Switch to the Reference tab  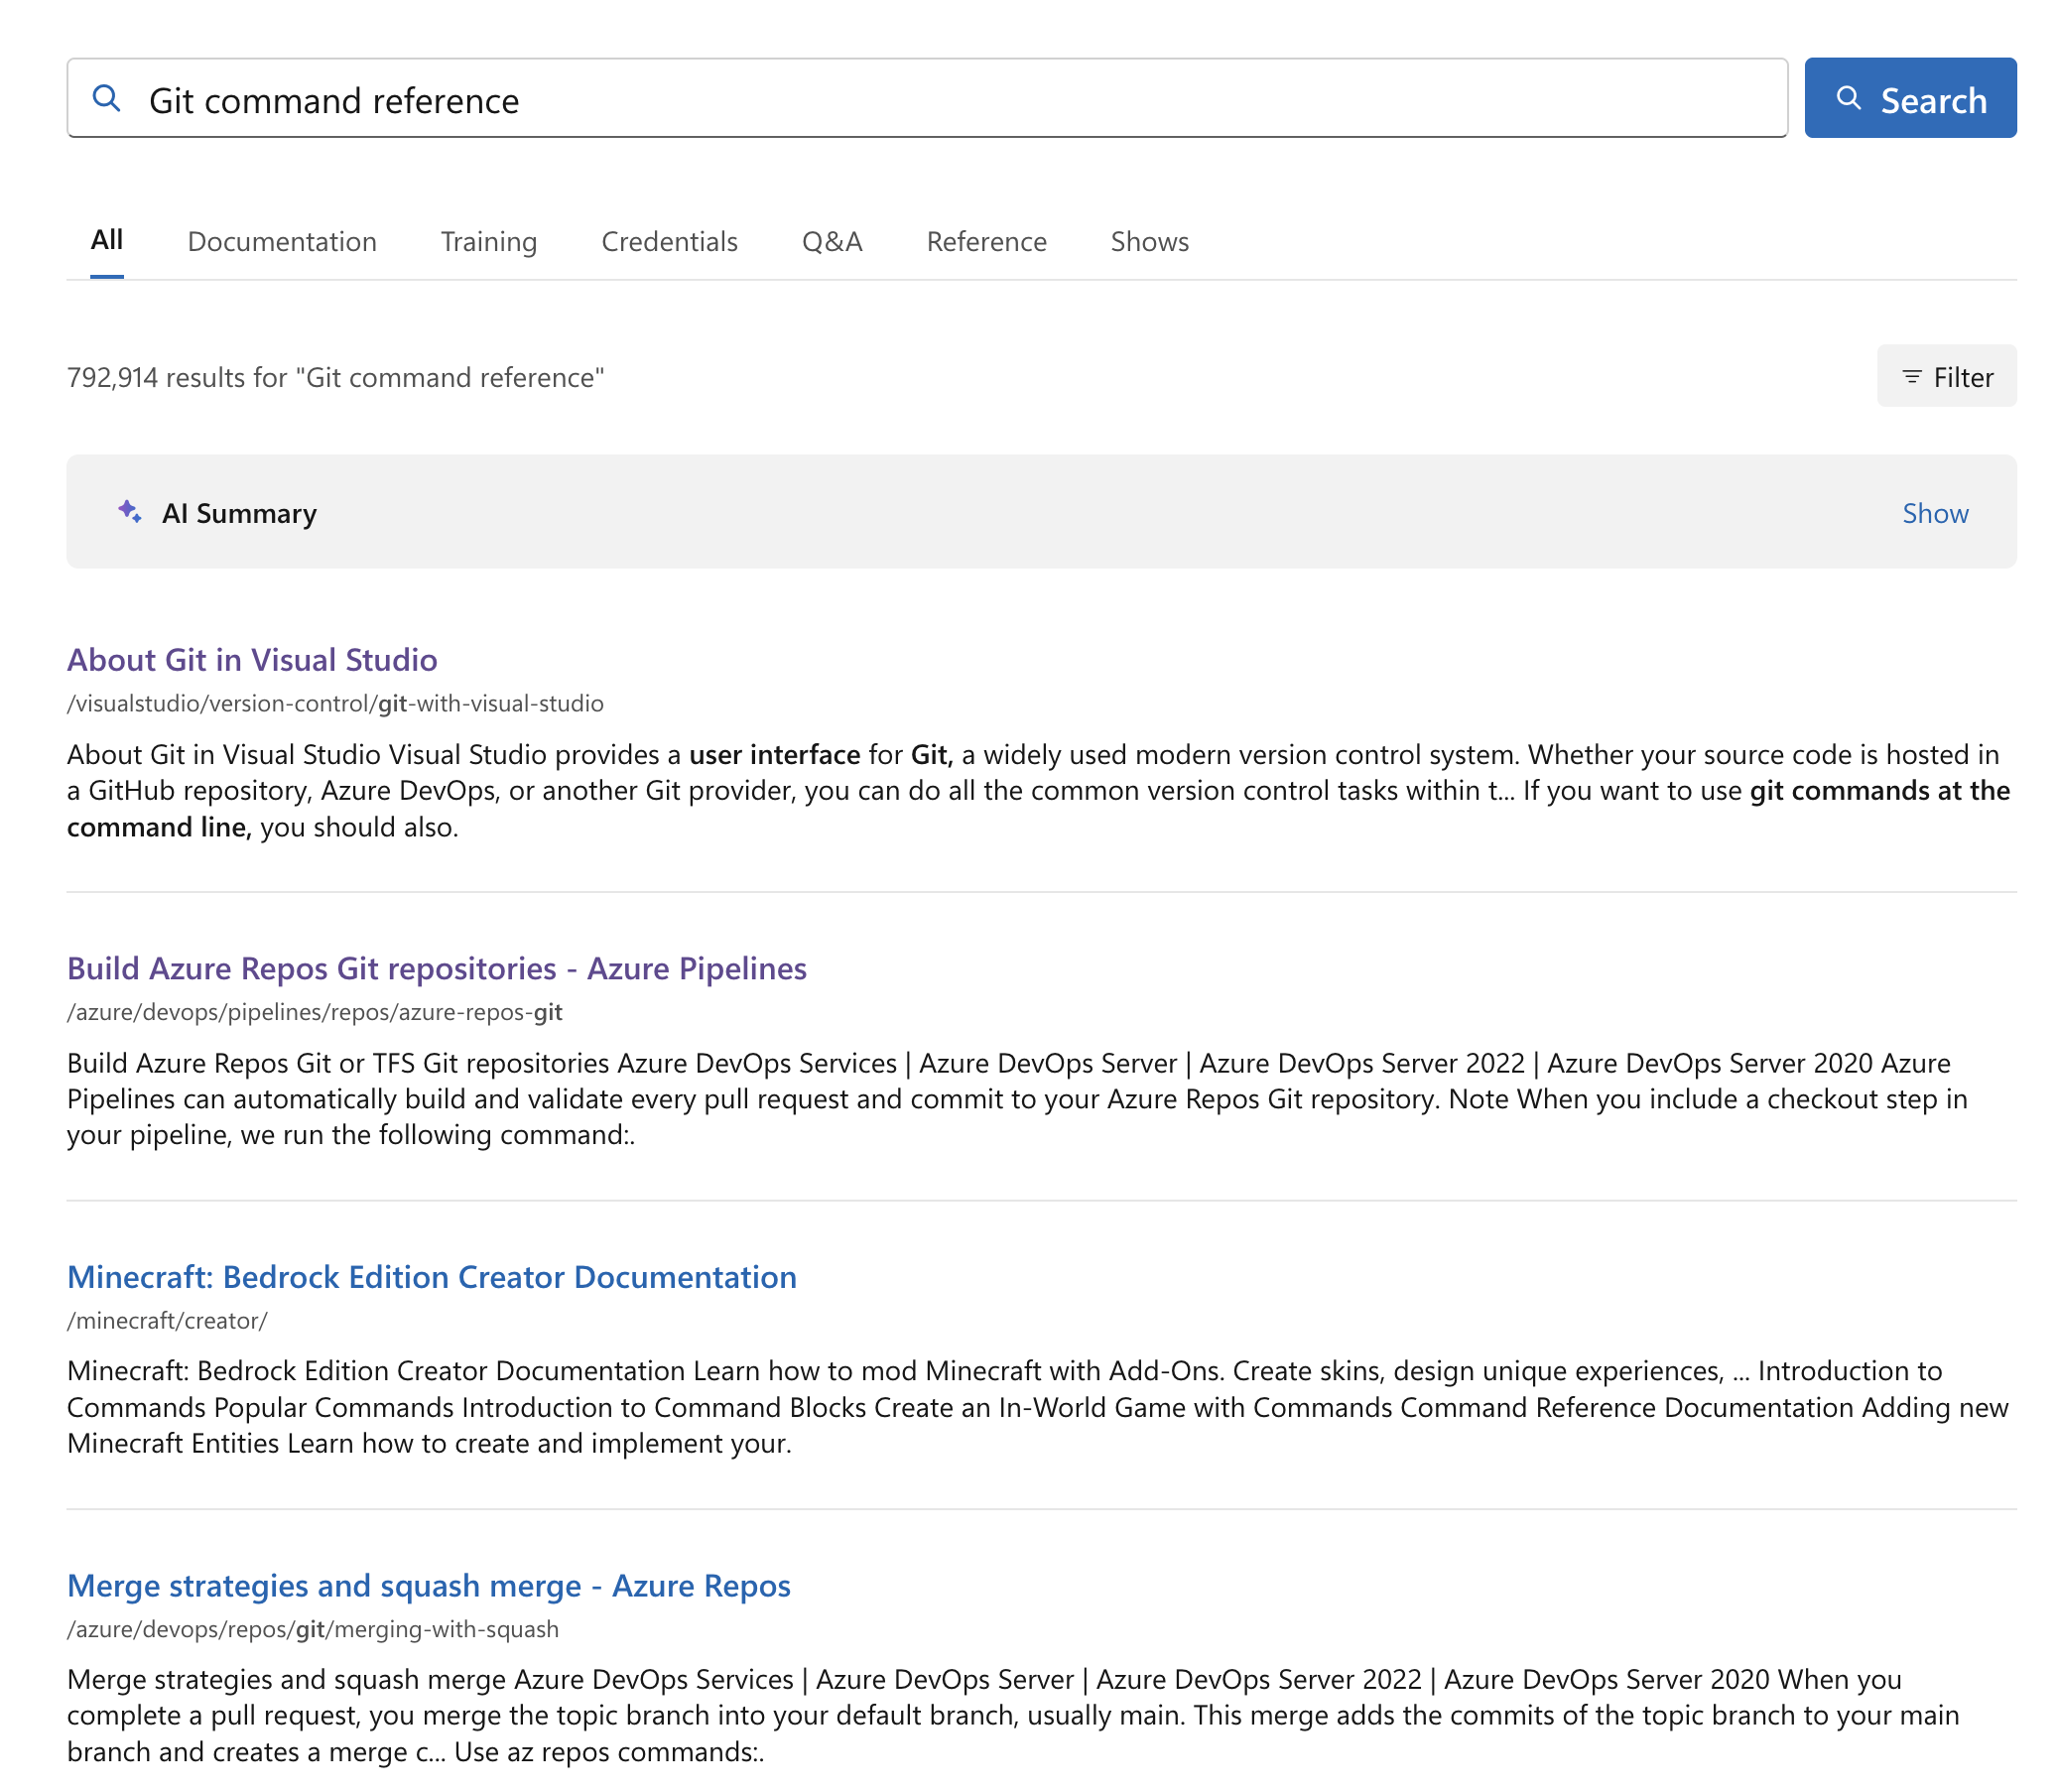(x=986, y=241)
